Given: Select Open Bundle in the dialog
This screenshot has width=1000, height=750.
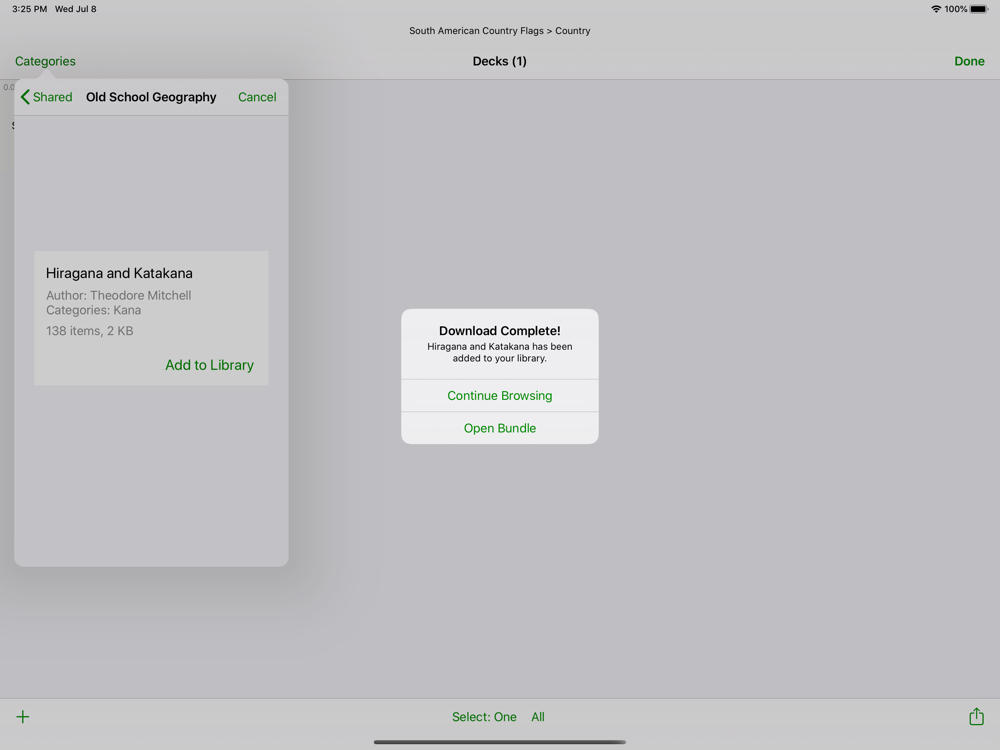Looking at the screenshot, I should [500, 428].
